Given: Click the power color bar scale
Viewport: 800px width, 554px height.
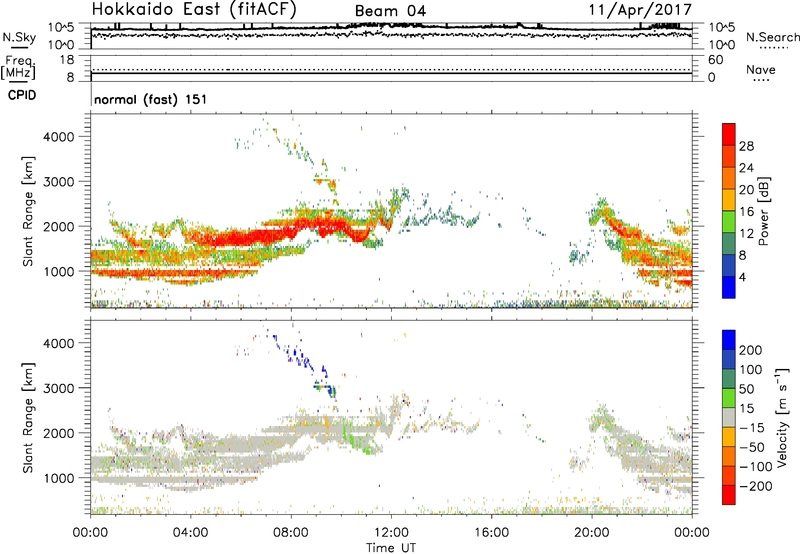Looking at the screenshot, I should click(x=729, y=211).
